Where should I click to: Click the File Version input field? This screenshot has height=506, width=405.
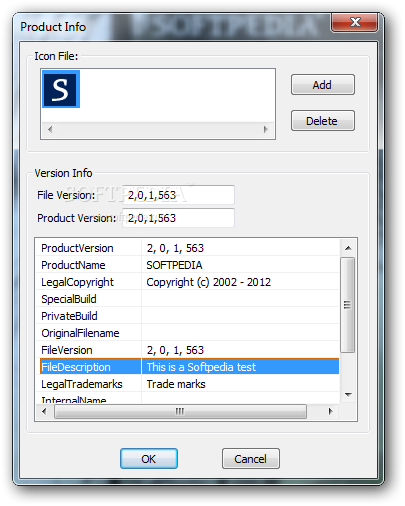[x=178, y=195]
